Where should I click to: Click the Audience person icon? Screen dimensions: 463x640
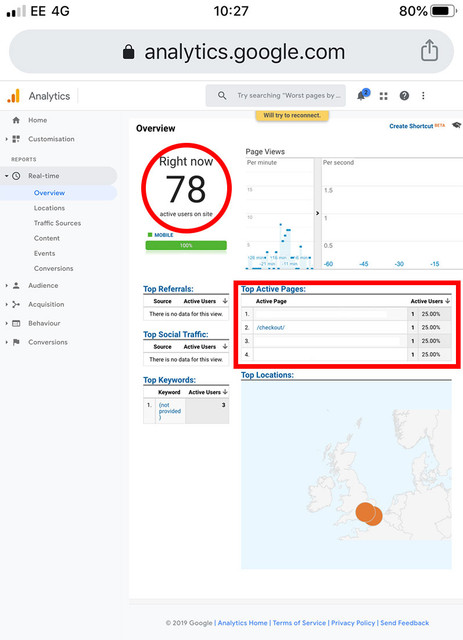[16, 285]
